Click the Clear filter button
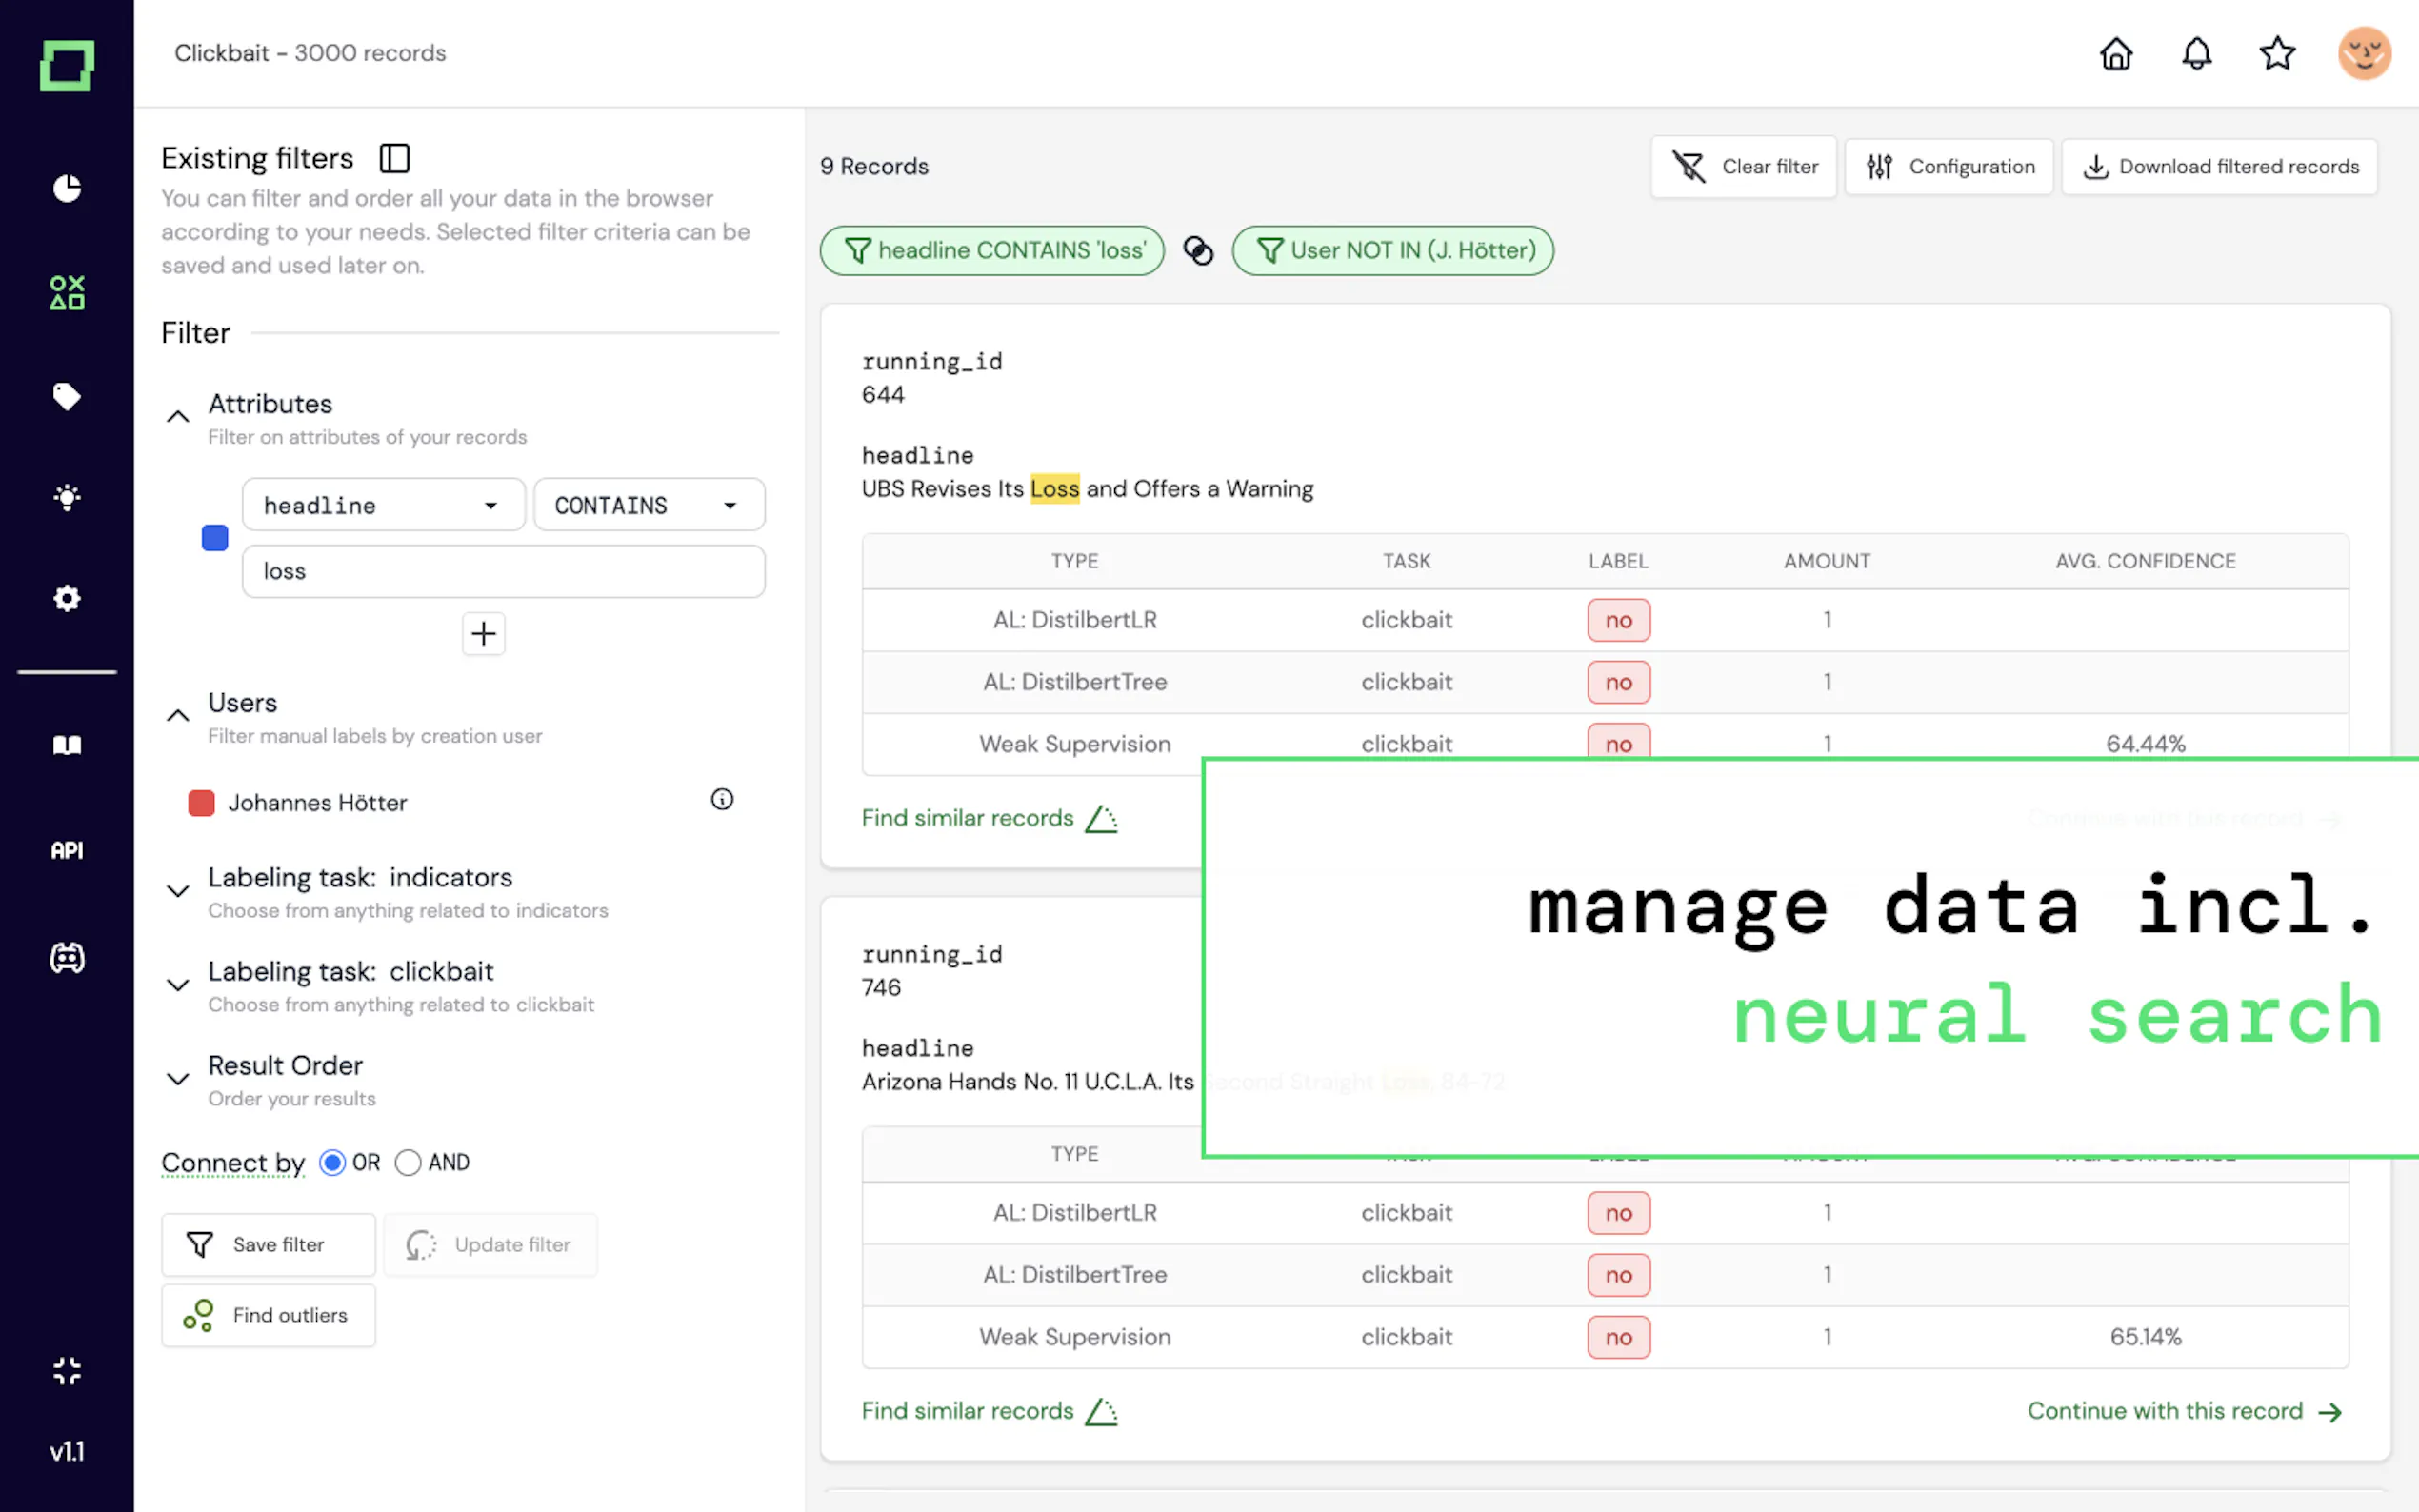 tap(1743, 167)
